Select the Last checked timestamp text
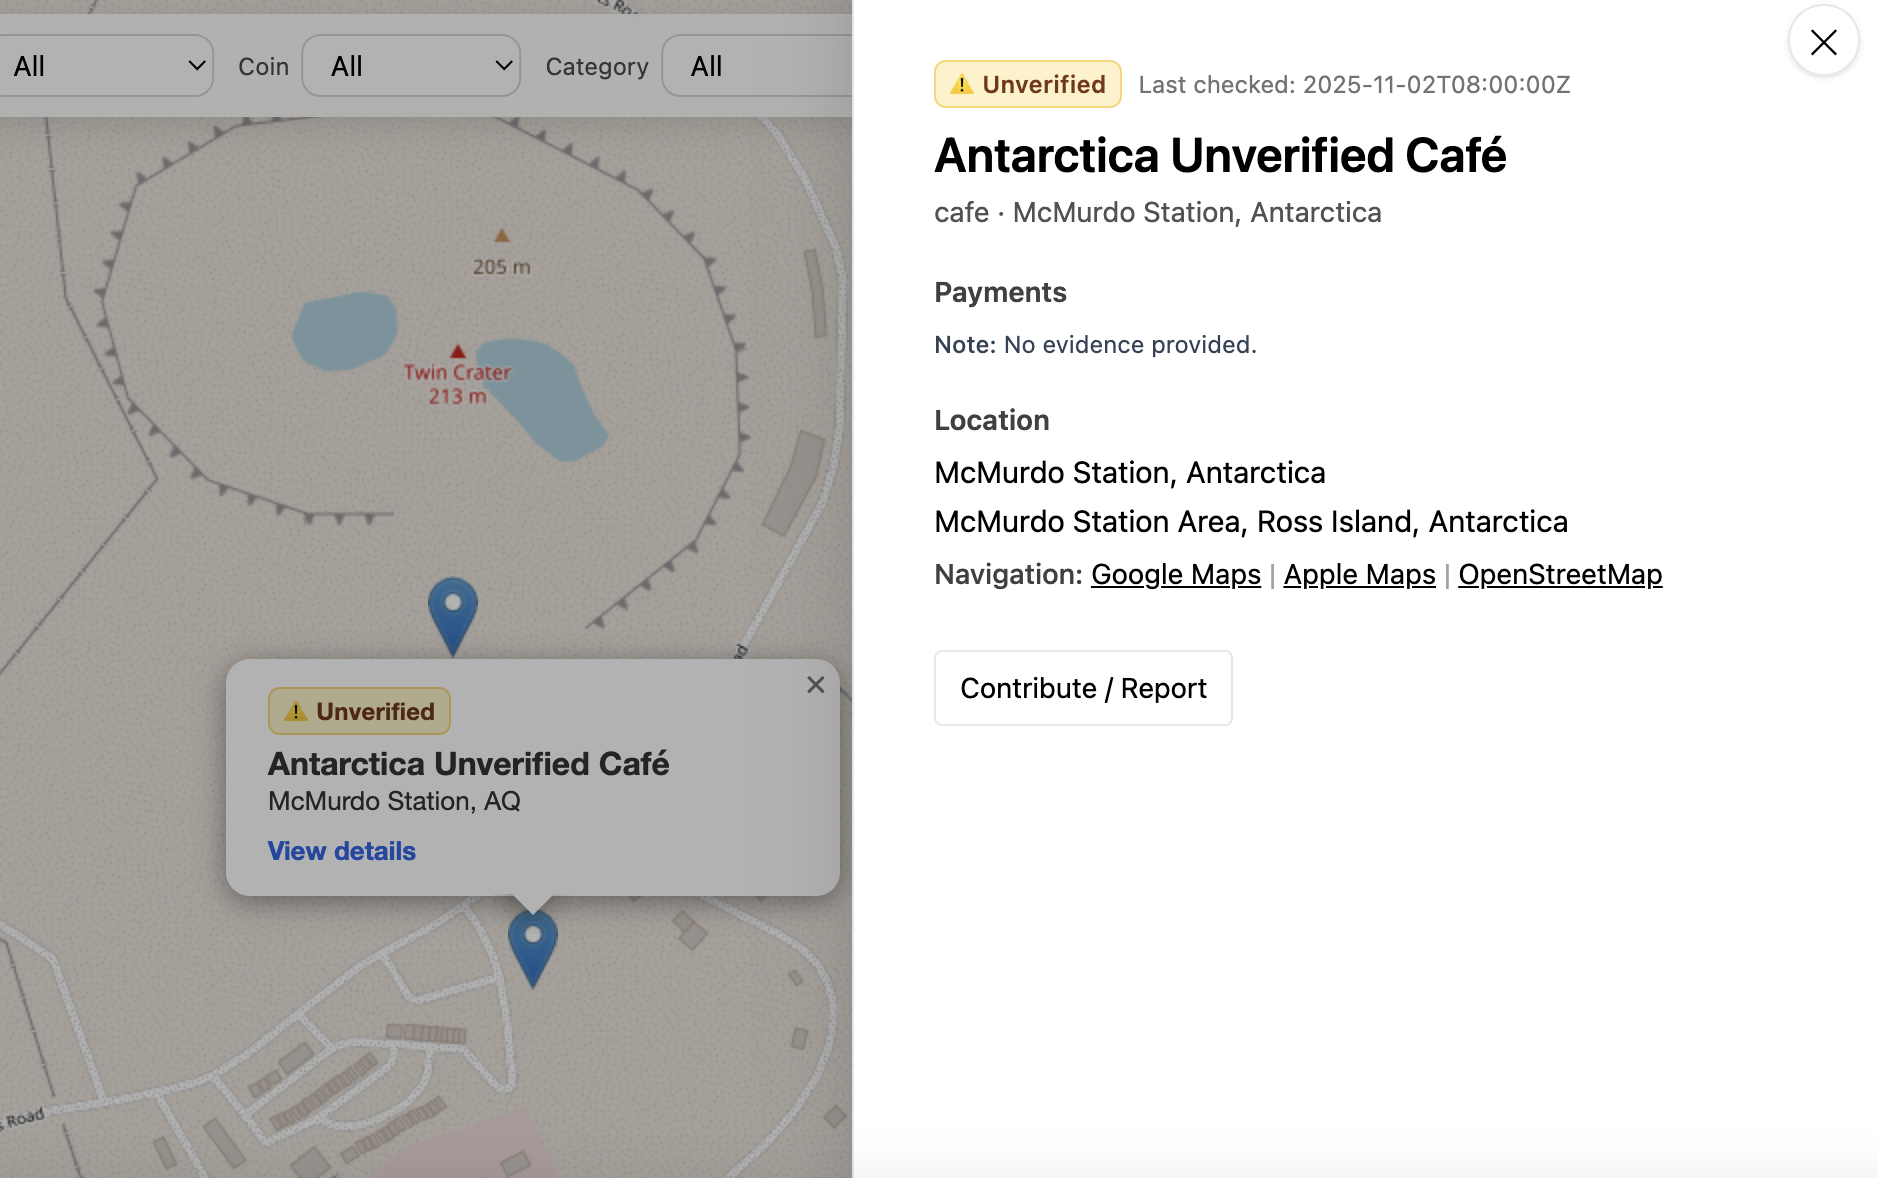Viewport: 1878px width, 1178px height. pos(1355,85)
